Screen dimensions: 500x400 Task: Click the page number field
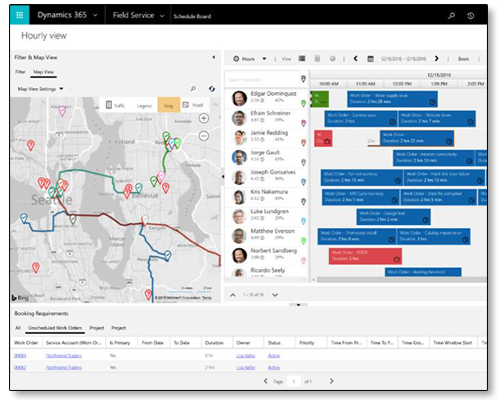coord(294,381)
